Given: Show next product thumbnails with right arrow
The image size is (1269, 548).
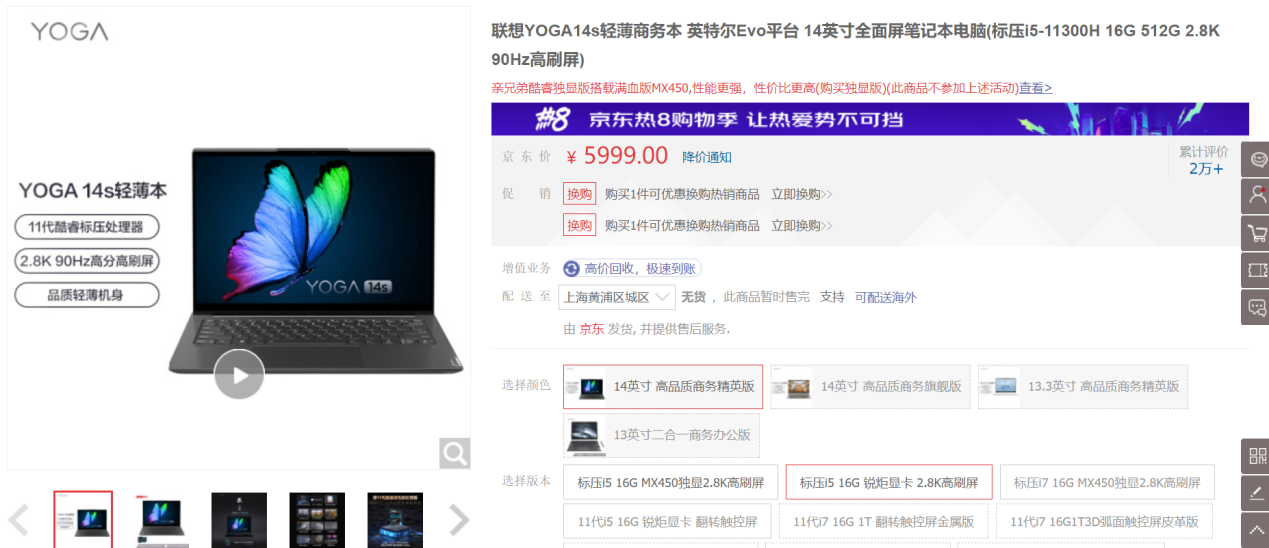Looking at the screenshot, I should pos(458,520).
